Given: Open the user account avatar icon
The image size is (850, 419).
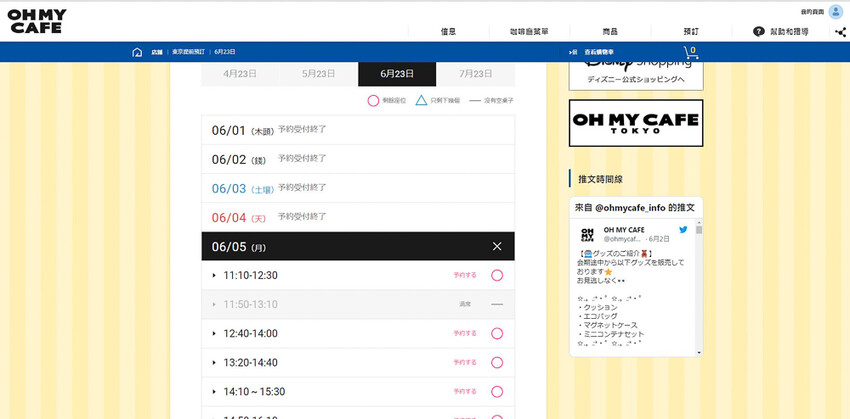Looking at the screenshot, I should click(x=836, y=11).
